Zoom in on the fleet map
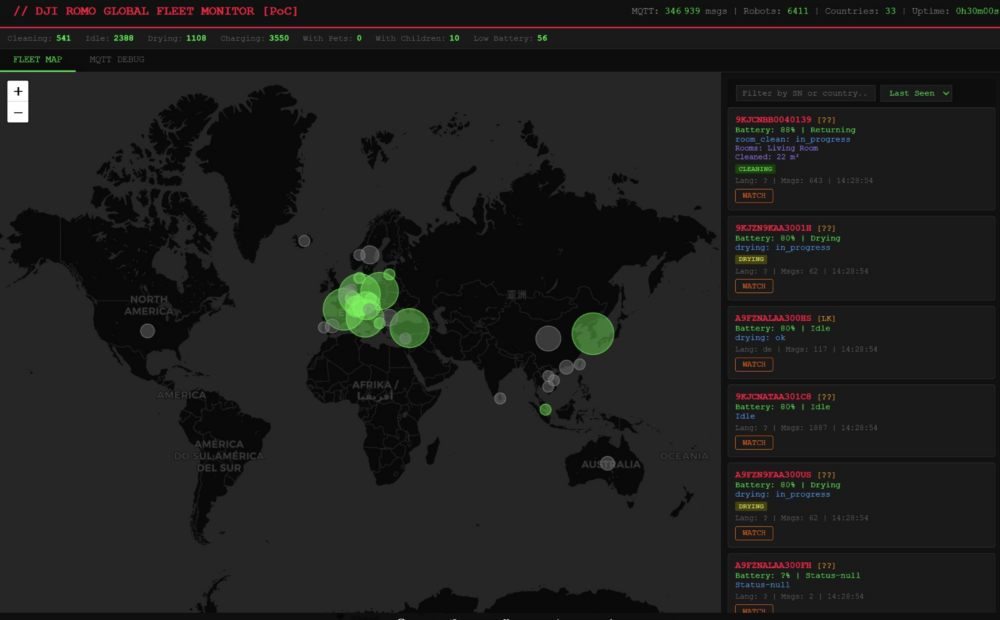1000x620 pixels. click(18, 90)
